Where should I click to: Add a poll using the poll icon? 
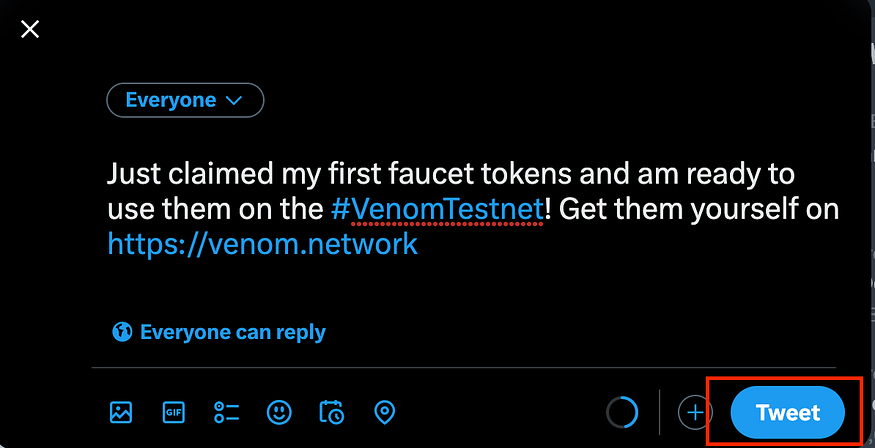(226, 412)
